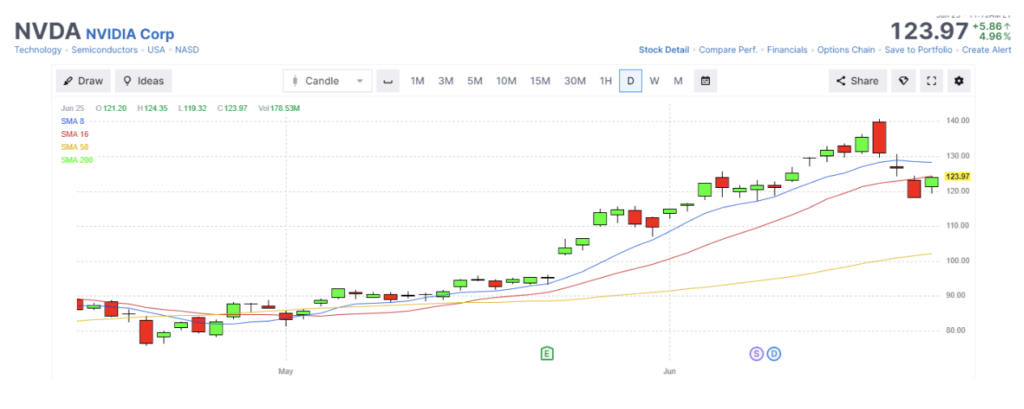
Task: Click the L 119.32 low value
Action: click(x=191, y=108)
